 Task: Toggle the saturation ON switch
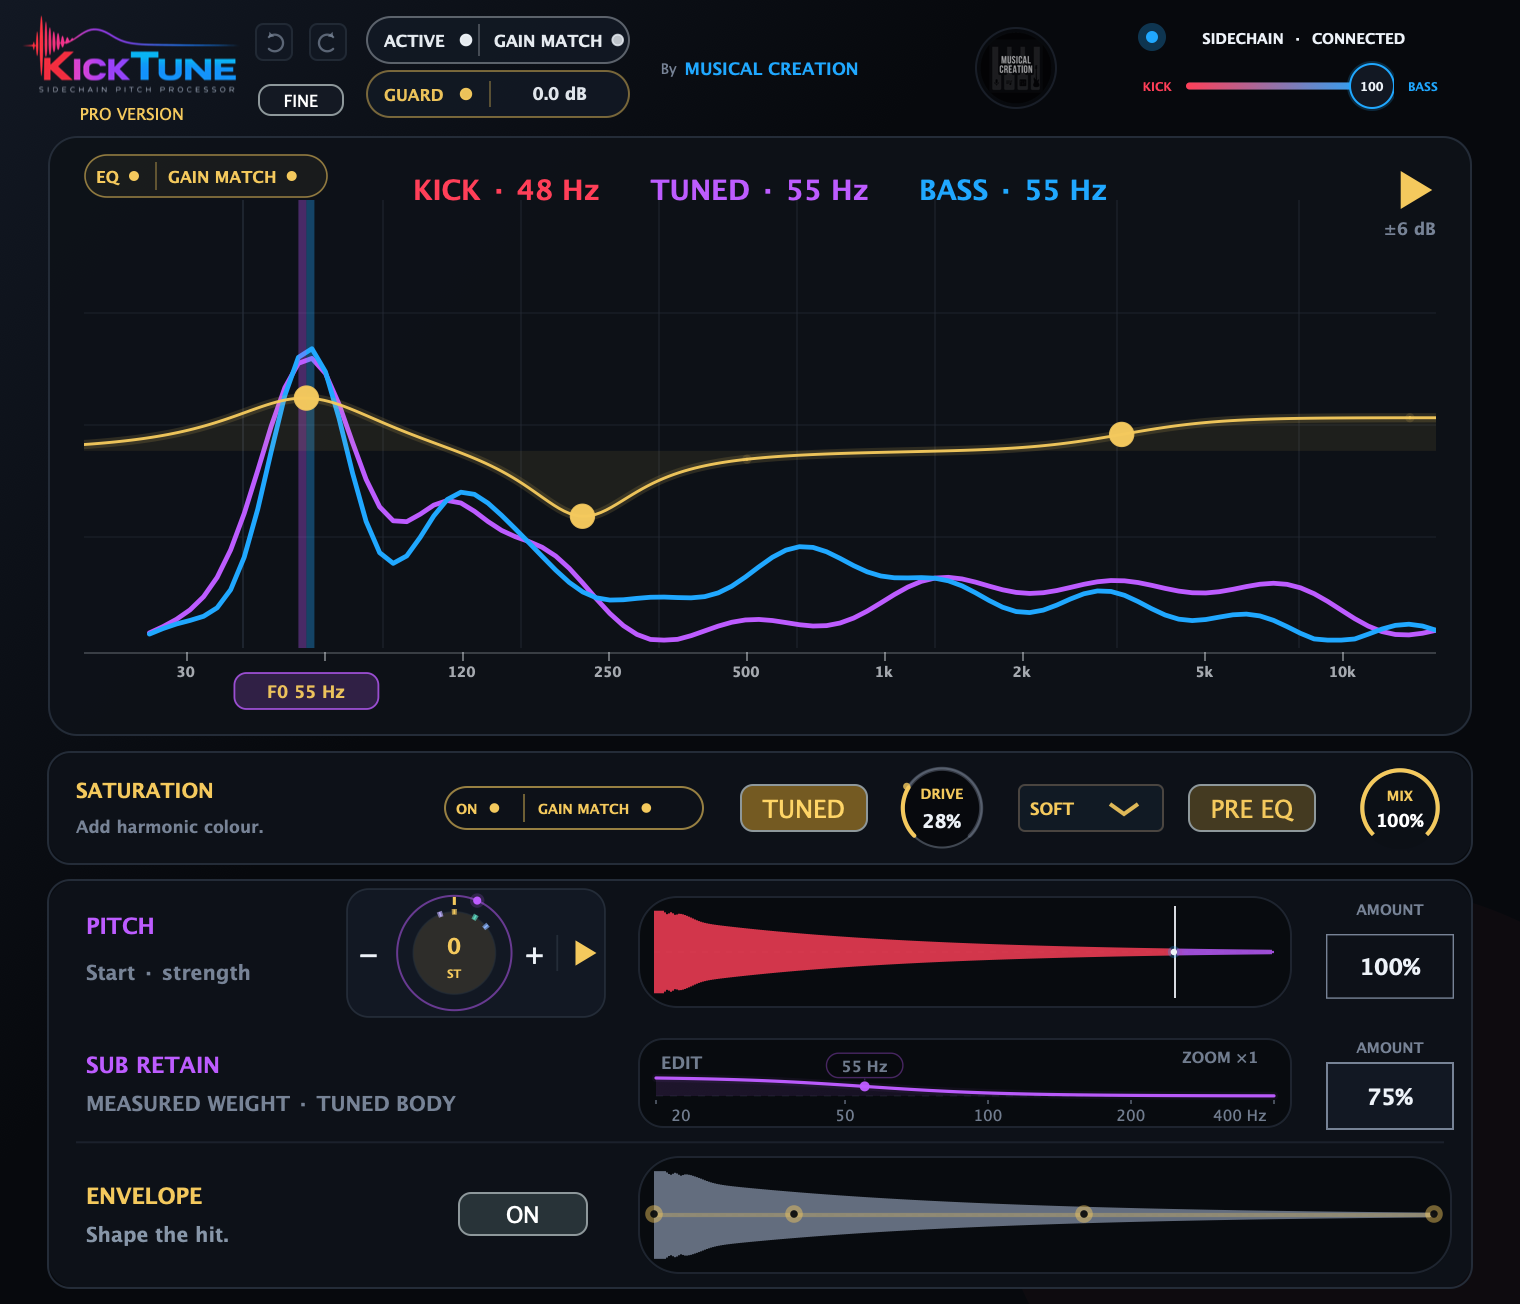point(478,808)
